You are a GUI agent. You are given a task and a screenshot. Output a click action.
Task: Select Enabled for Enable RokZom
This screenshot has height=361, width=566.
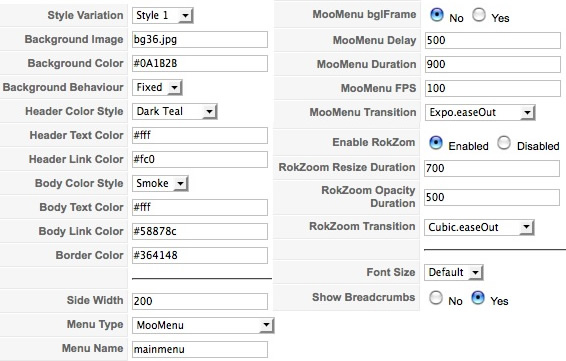(x=436, y=143)
